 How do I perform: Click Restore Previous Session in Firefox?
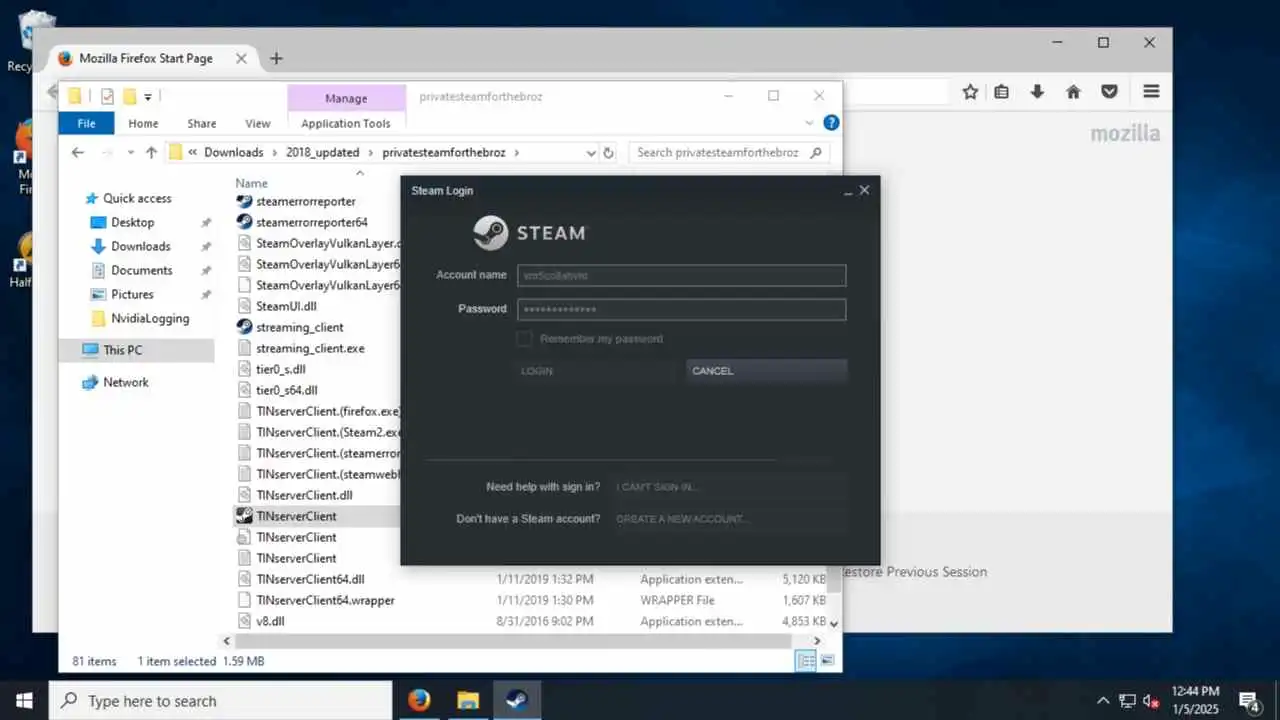coord(913,572)
